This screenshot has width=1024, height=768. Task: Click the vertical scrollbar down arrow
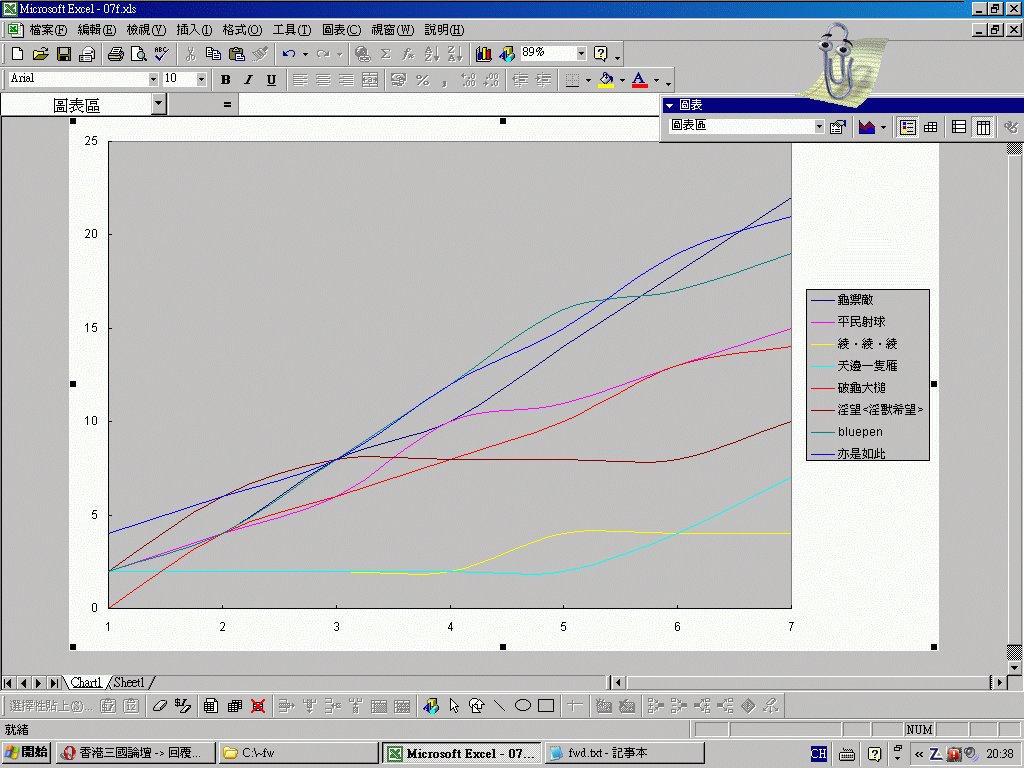click(x=1014, y=667)
